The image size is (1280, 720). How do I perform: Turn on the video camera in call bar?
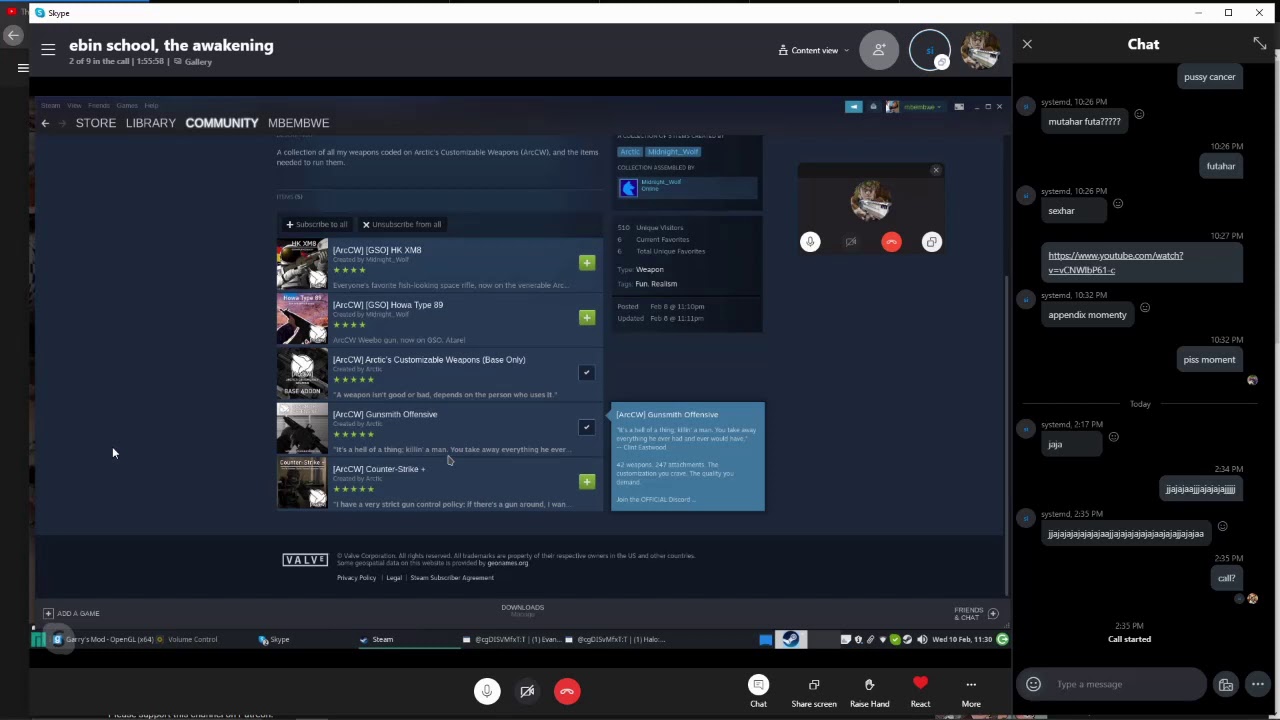[527, 691]
